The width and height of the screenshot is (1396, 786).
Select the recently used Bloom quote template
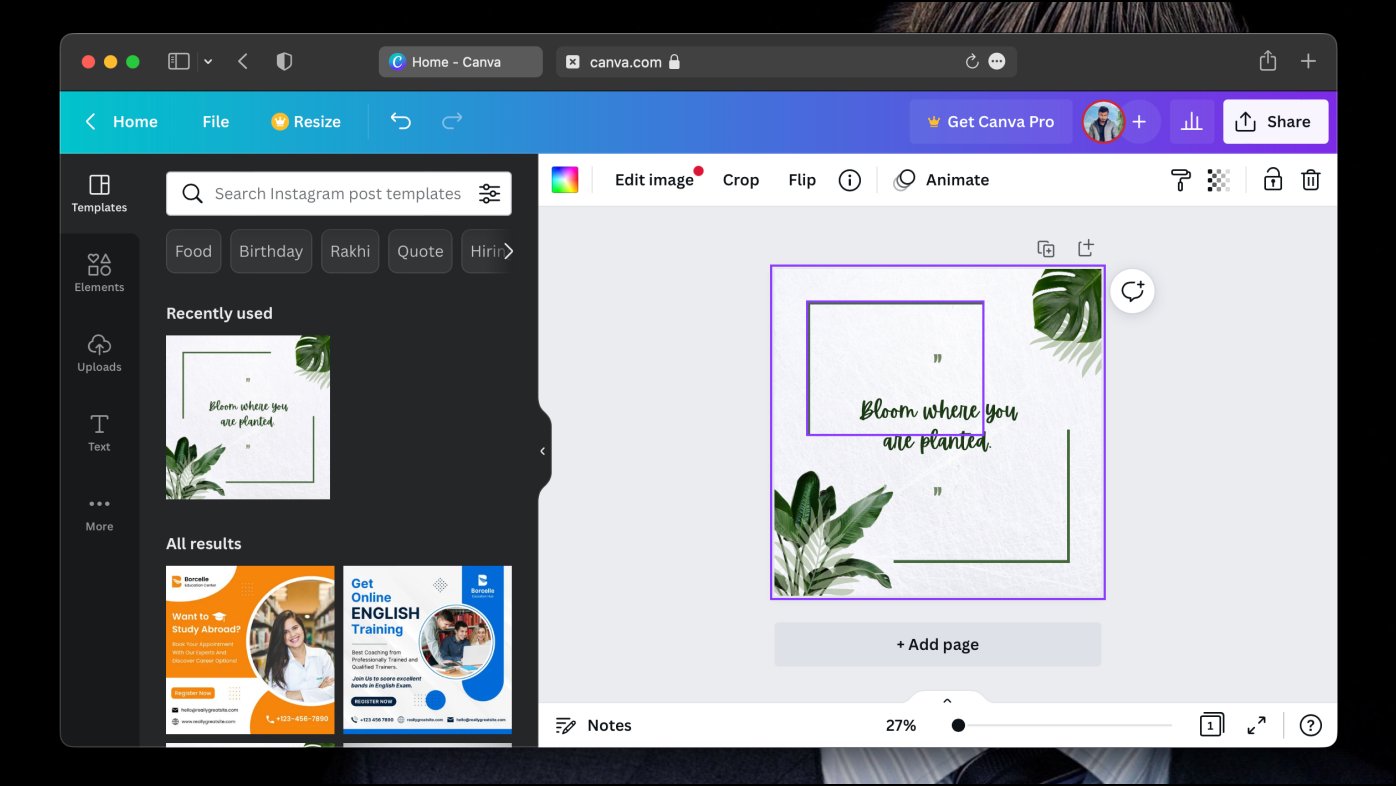(248, 417)
